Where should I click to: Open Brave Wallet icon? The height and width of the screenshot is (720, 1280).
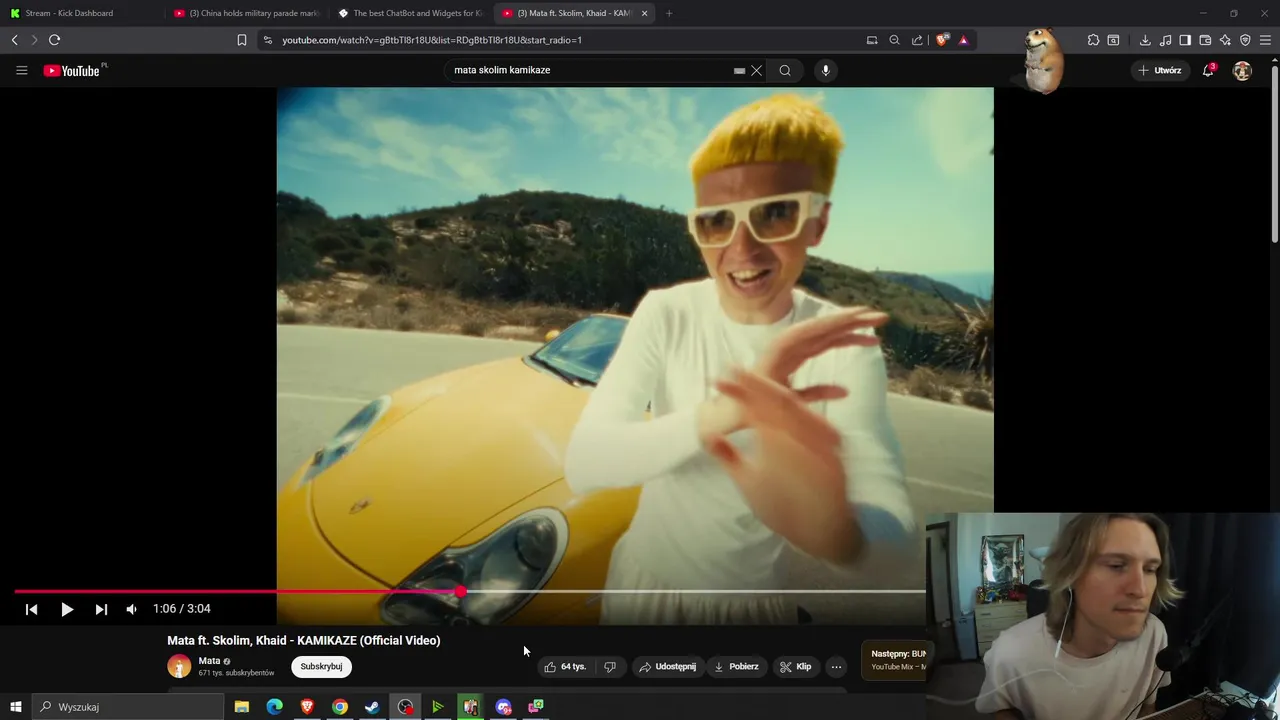(x=1205, y=40)
